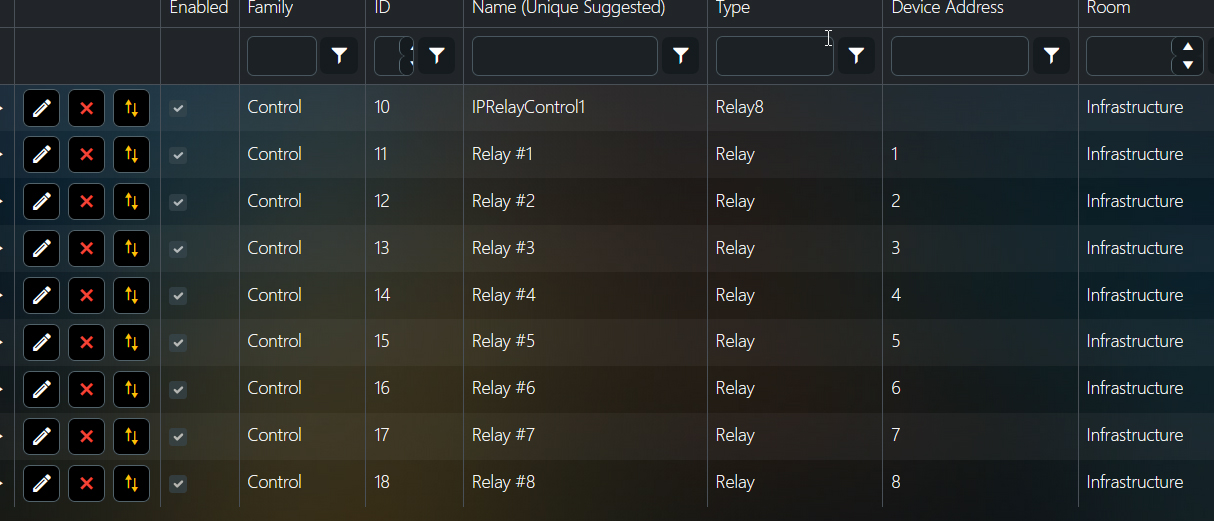
Task: Open the Device Address filter options
Action: point(1051,56)
